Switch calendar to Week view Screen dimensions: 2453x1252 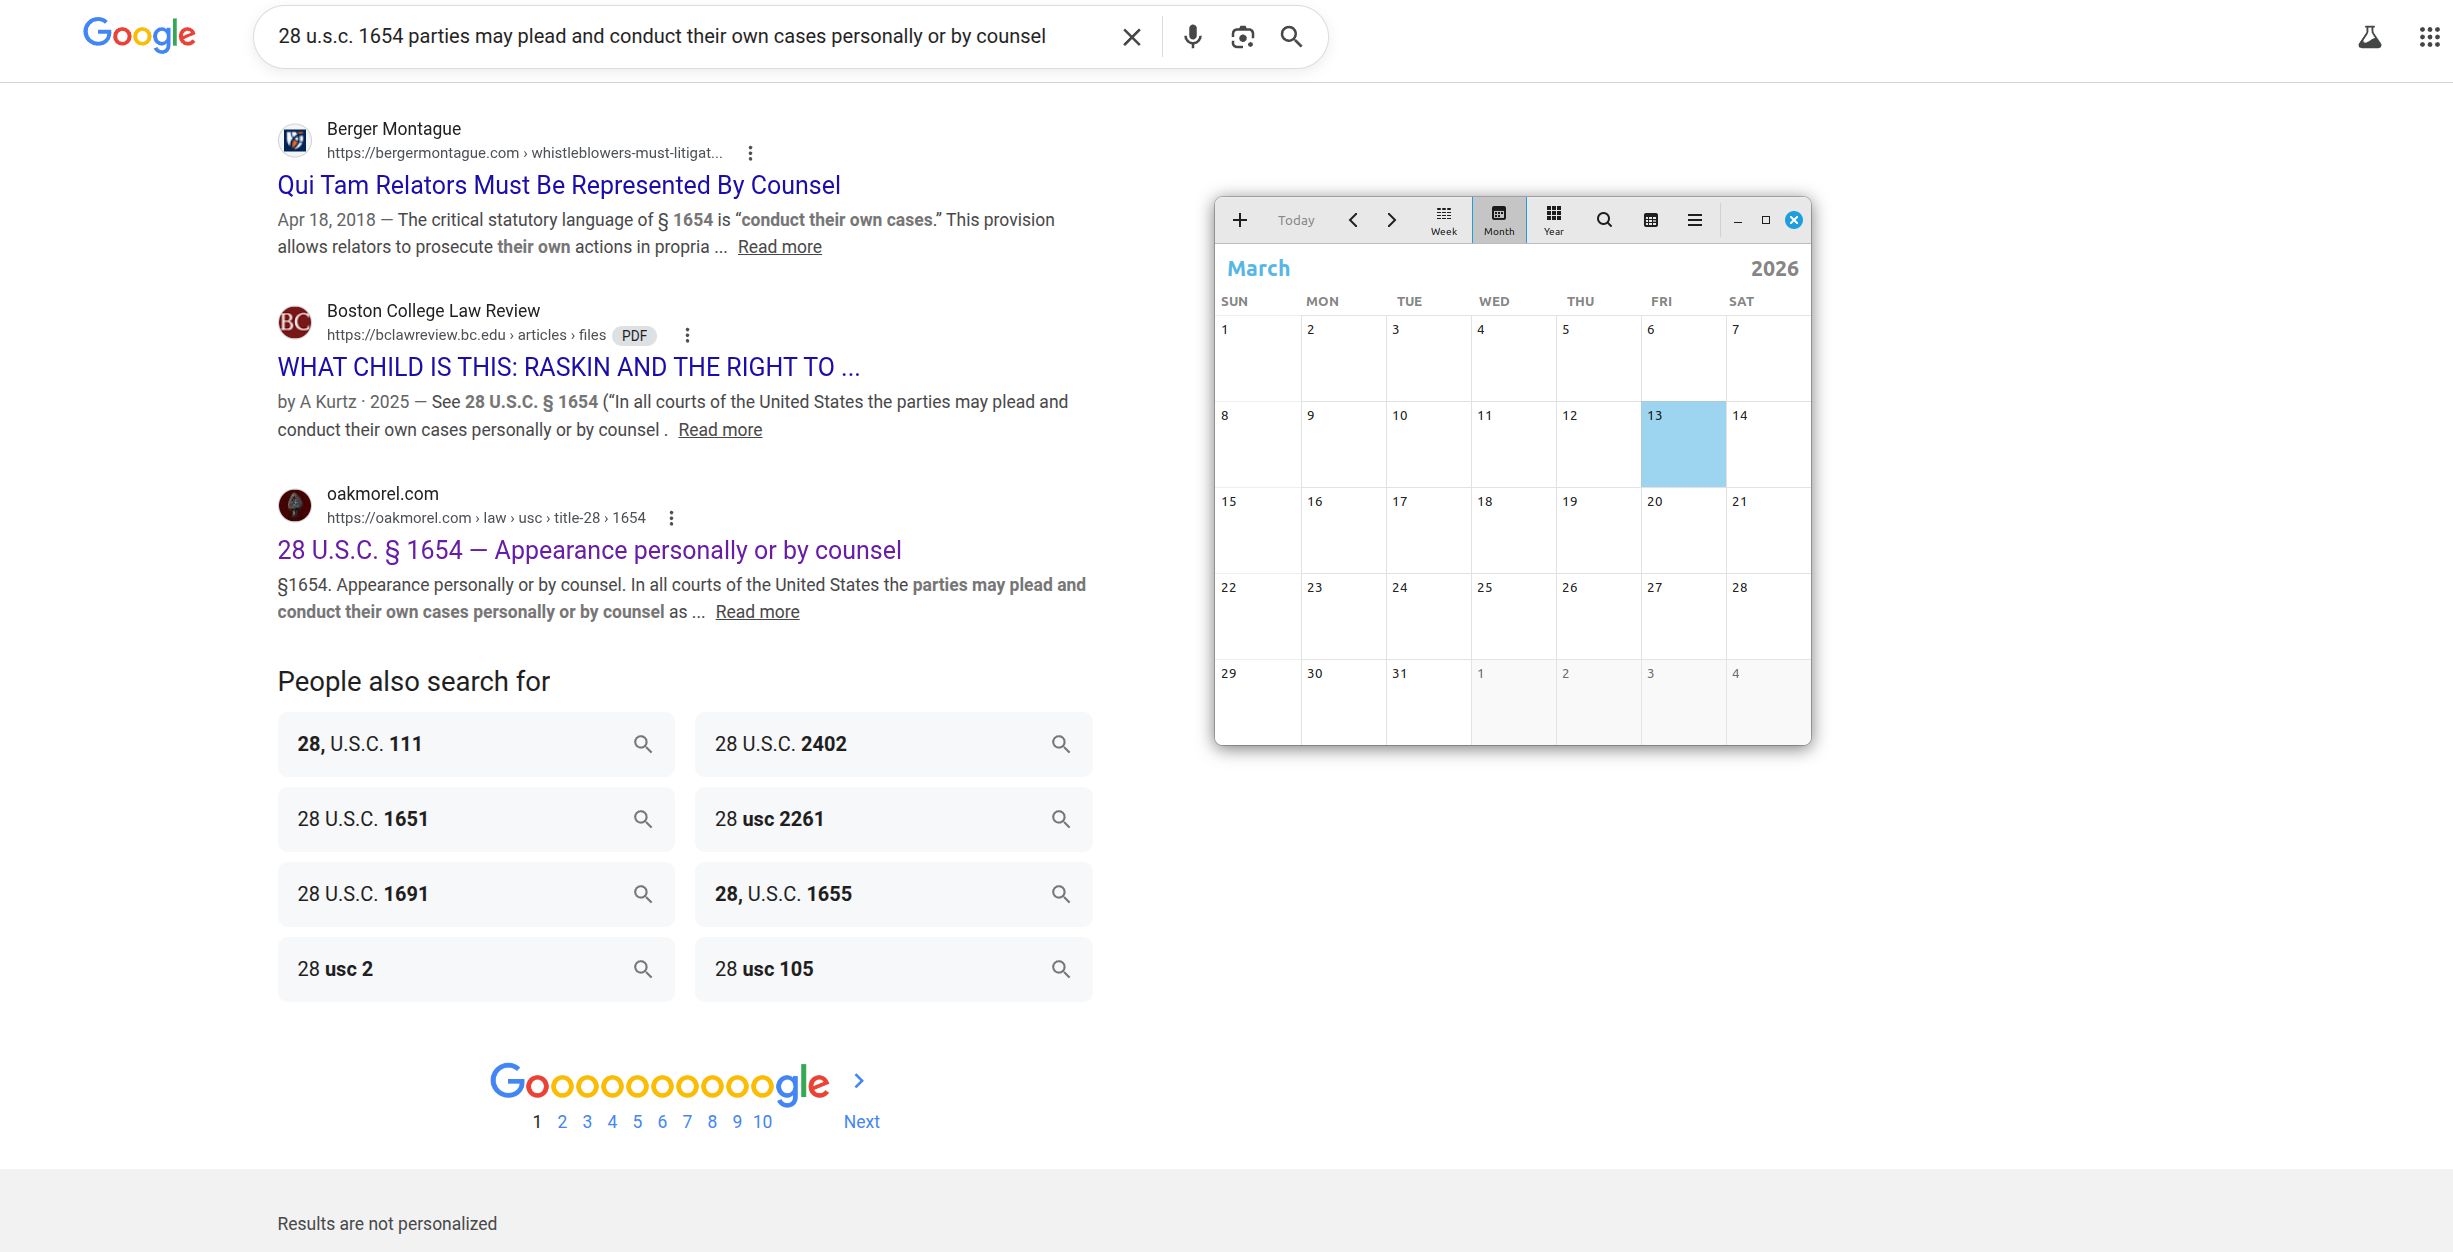point(1443,220)
